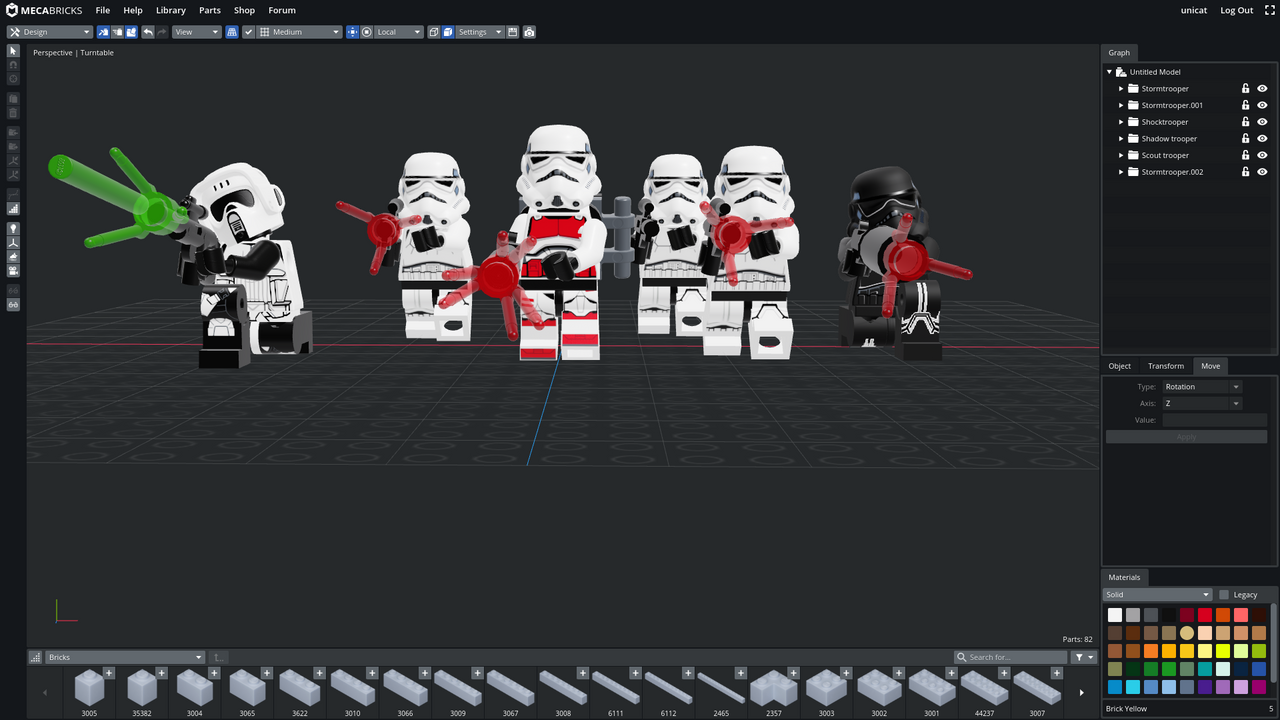The image size is (1280, 720).
Task: Add brick 3001 with its plus icon
Action: (950, 673)
